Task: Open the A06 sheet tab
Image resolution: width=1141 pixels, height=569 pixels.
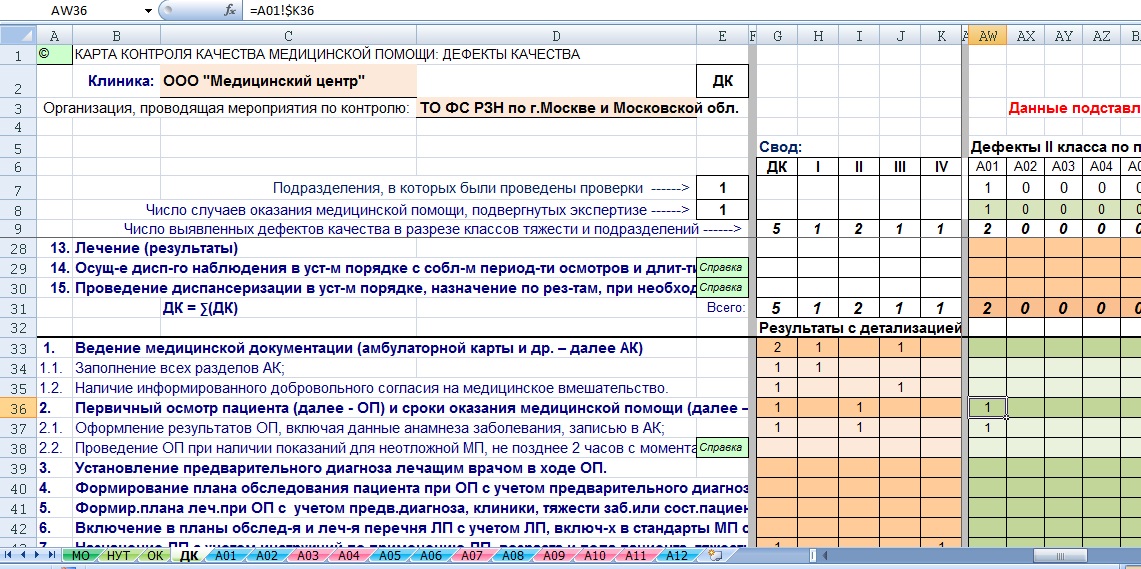Action: [x=430, y=556]
